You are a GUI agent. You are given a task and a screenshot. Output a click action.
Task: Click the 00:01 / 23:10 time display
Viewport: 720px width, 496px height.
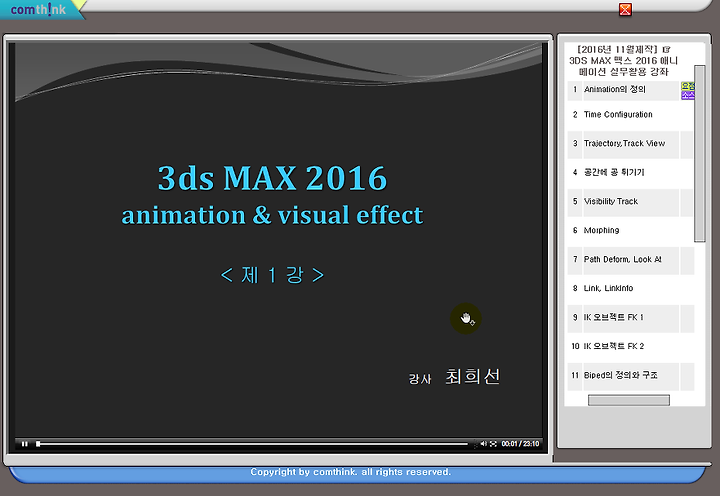coord(520,444)
